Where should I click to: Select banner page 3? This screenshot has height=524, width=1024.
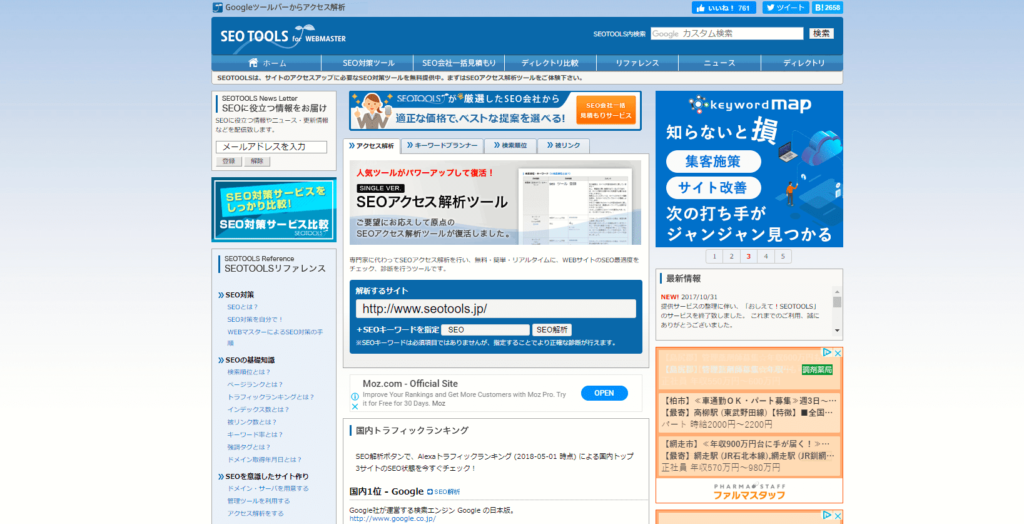coord(748,257)
